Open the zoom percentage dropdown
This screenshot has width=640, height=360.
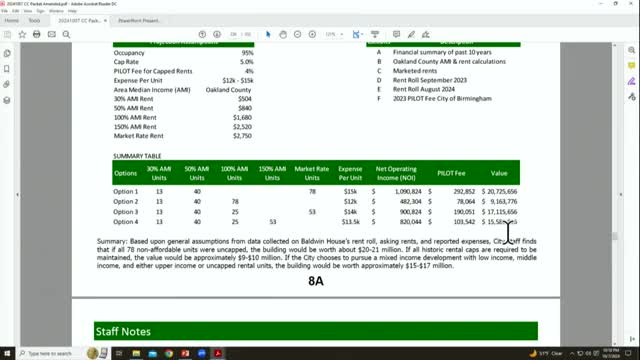pos(334,34)
